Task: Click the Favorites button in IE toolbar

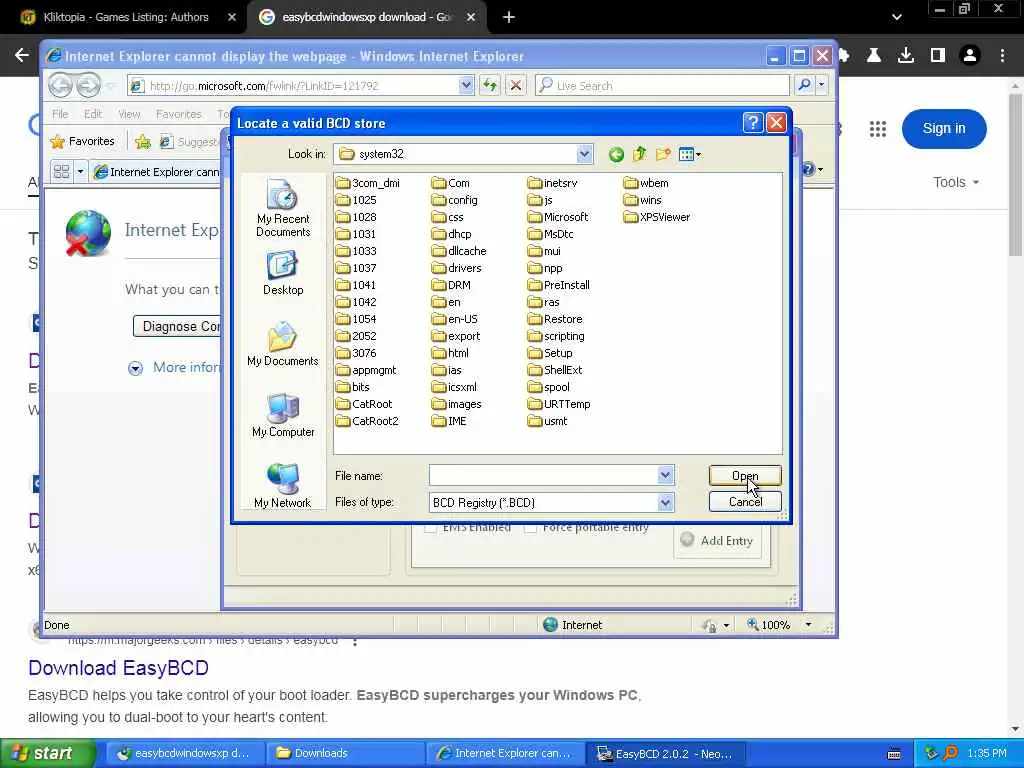Action: pos(83,141)
